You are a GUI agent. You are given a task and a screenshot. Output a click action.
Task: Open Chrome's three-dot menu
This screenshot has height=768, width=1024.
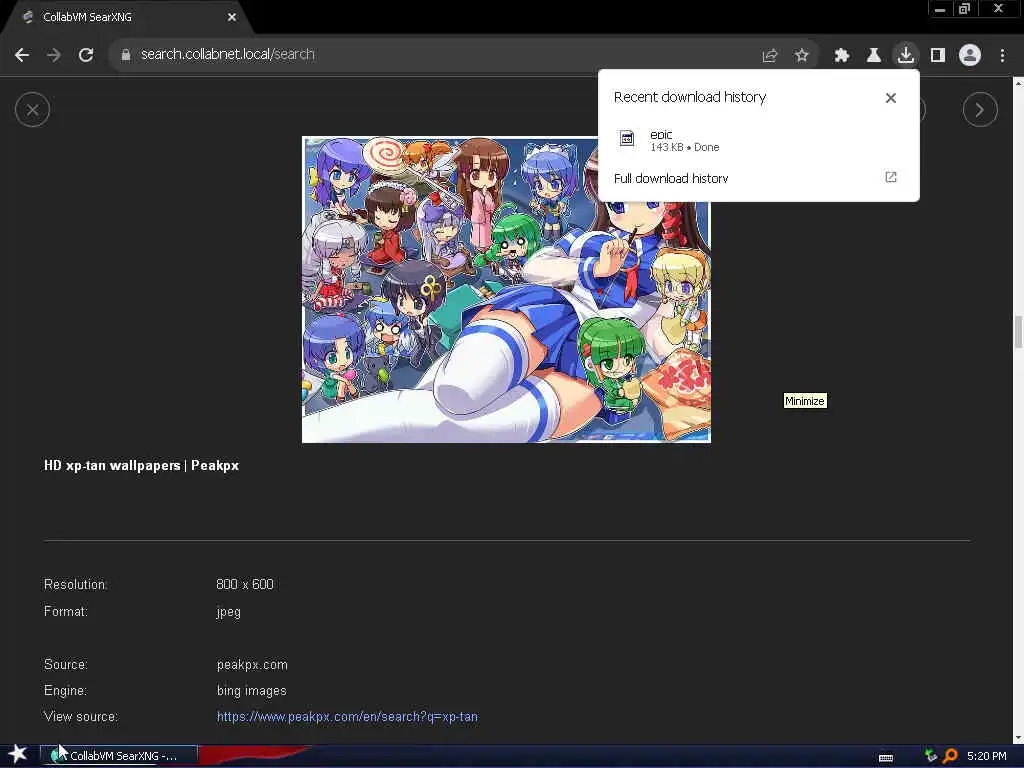point(1002,56)
